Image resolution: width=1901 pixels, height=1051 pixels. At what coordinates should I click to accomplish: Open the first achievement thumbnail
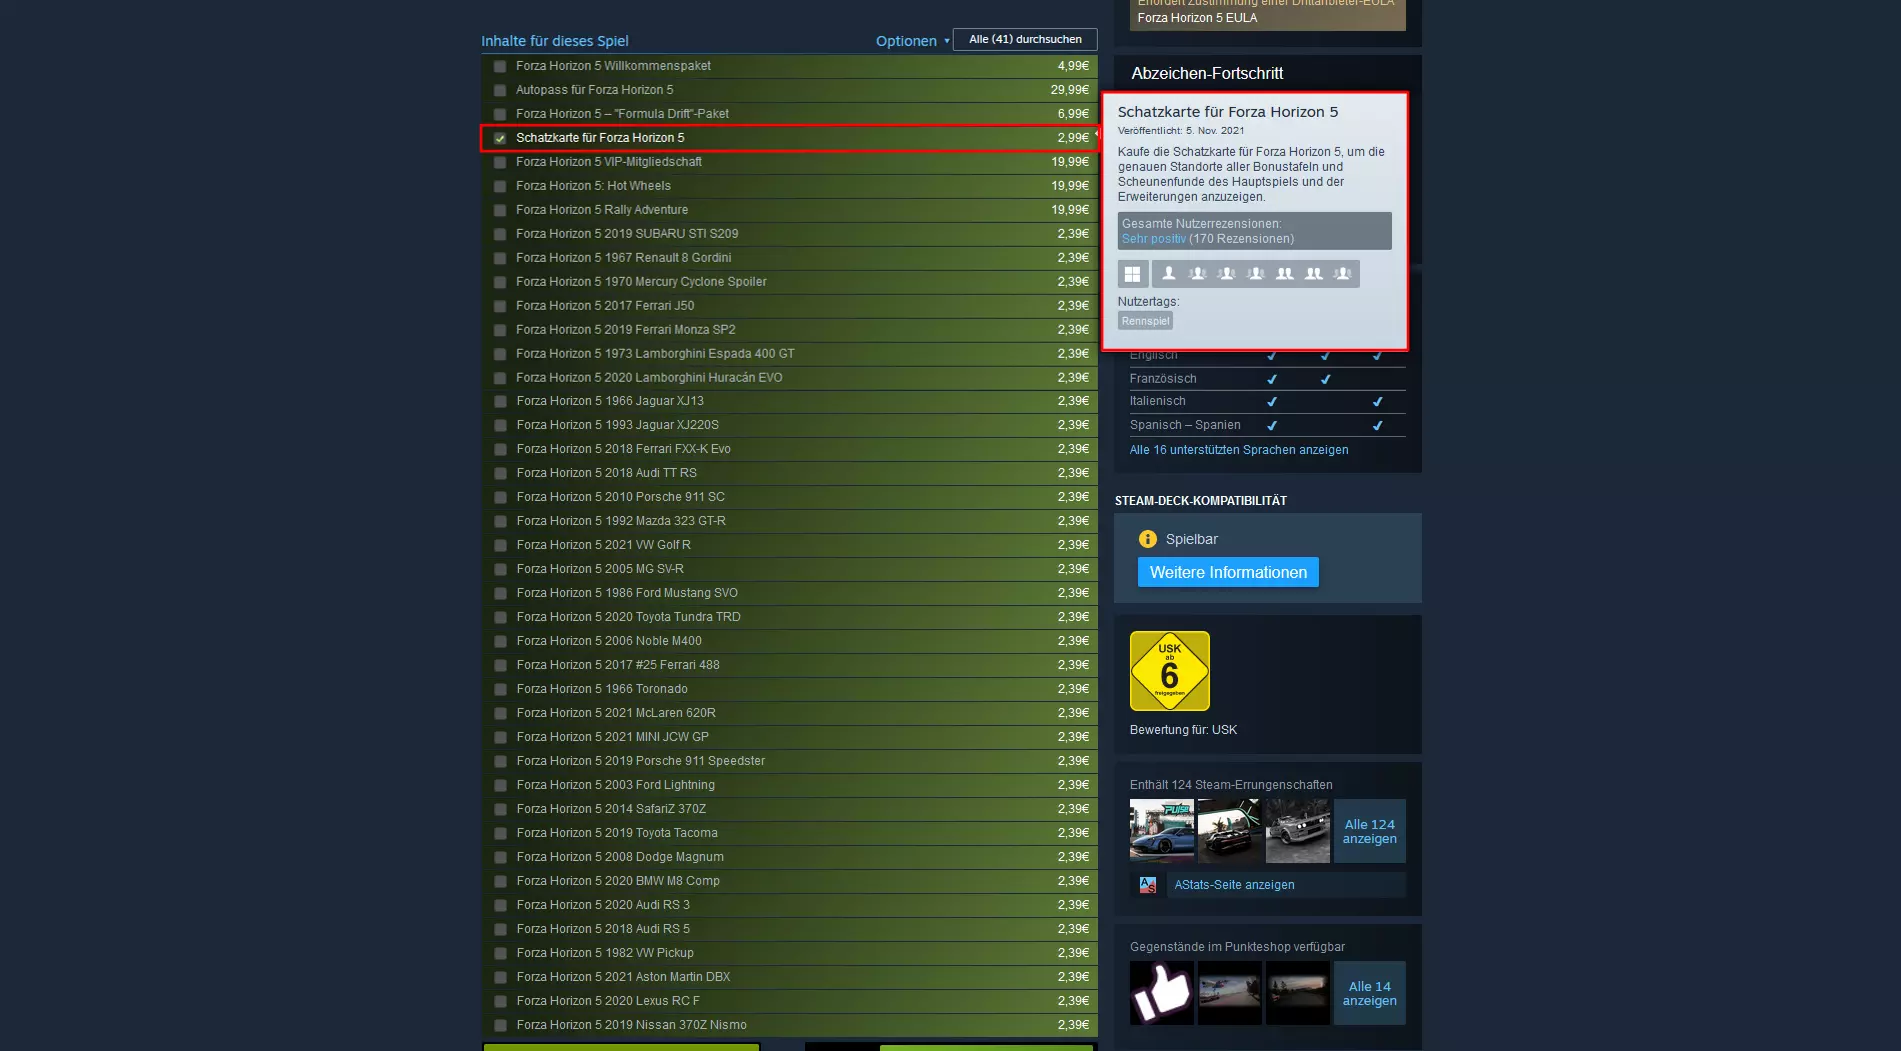(x=1162, y=831)
